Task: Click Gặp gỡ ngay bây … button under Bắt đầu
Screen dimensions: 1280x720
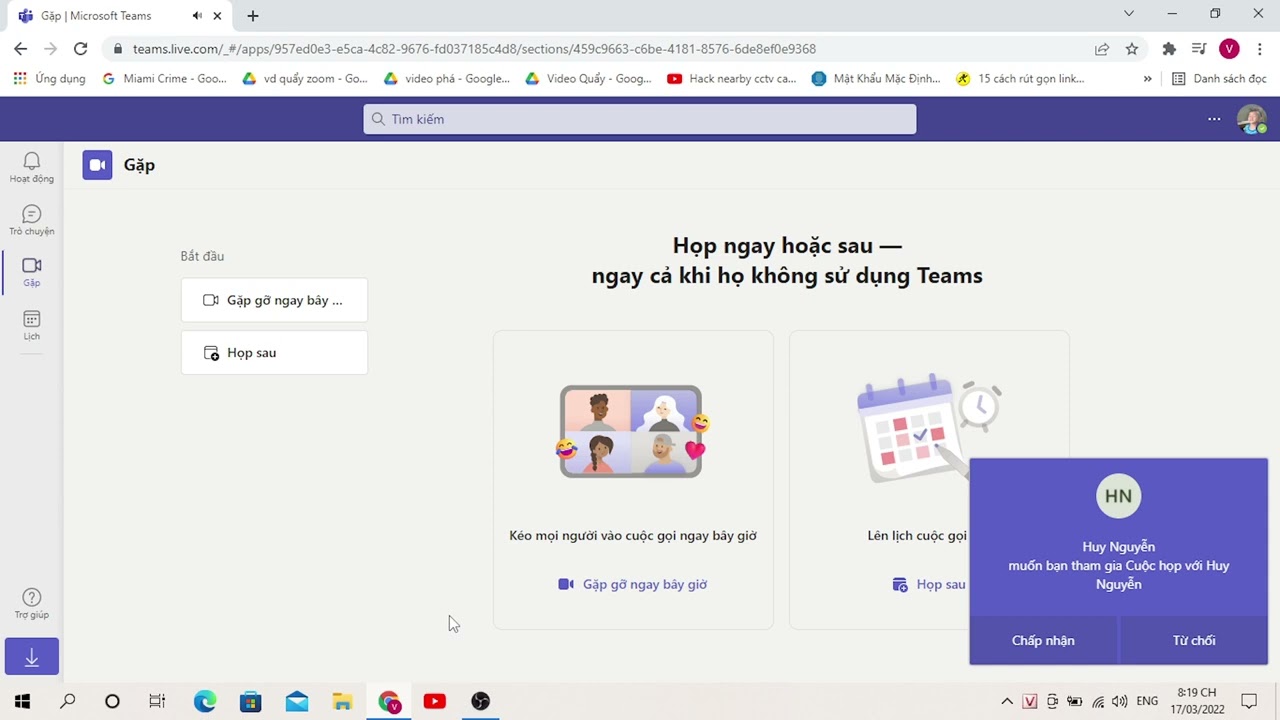Action: click(x=274, y=300)
